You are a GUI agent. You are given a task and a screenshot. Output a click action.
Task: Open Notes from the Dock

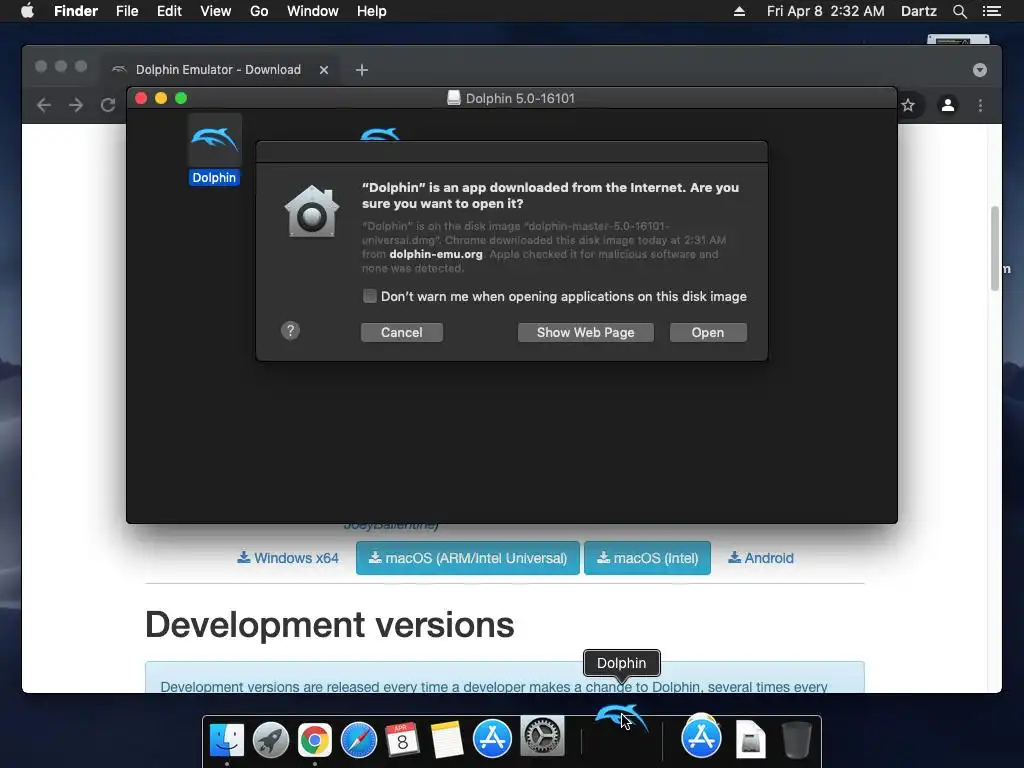click(447, 740)
